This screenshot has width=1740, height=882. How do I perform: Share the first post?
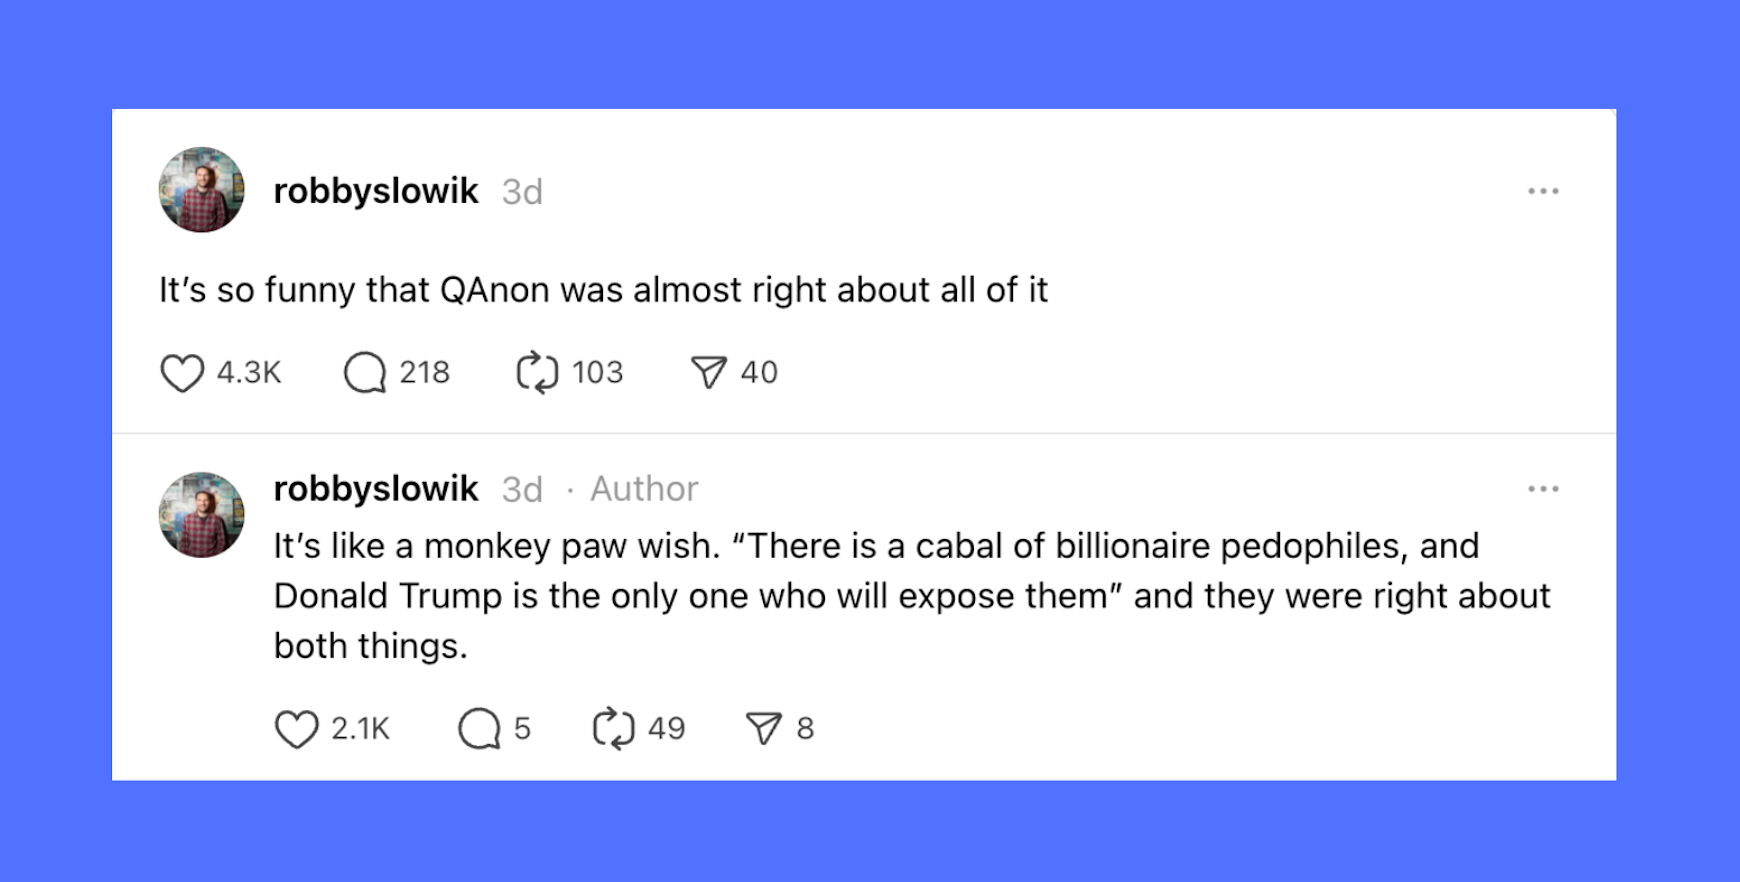point(708,371)
